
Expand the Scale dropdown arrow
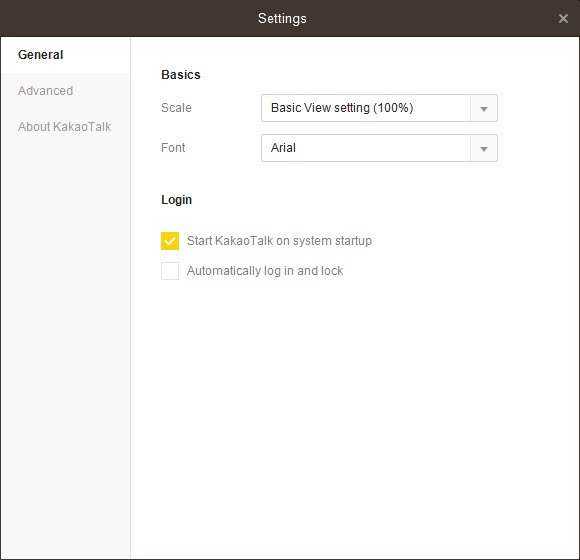click(x=483, y=108)
